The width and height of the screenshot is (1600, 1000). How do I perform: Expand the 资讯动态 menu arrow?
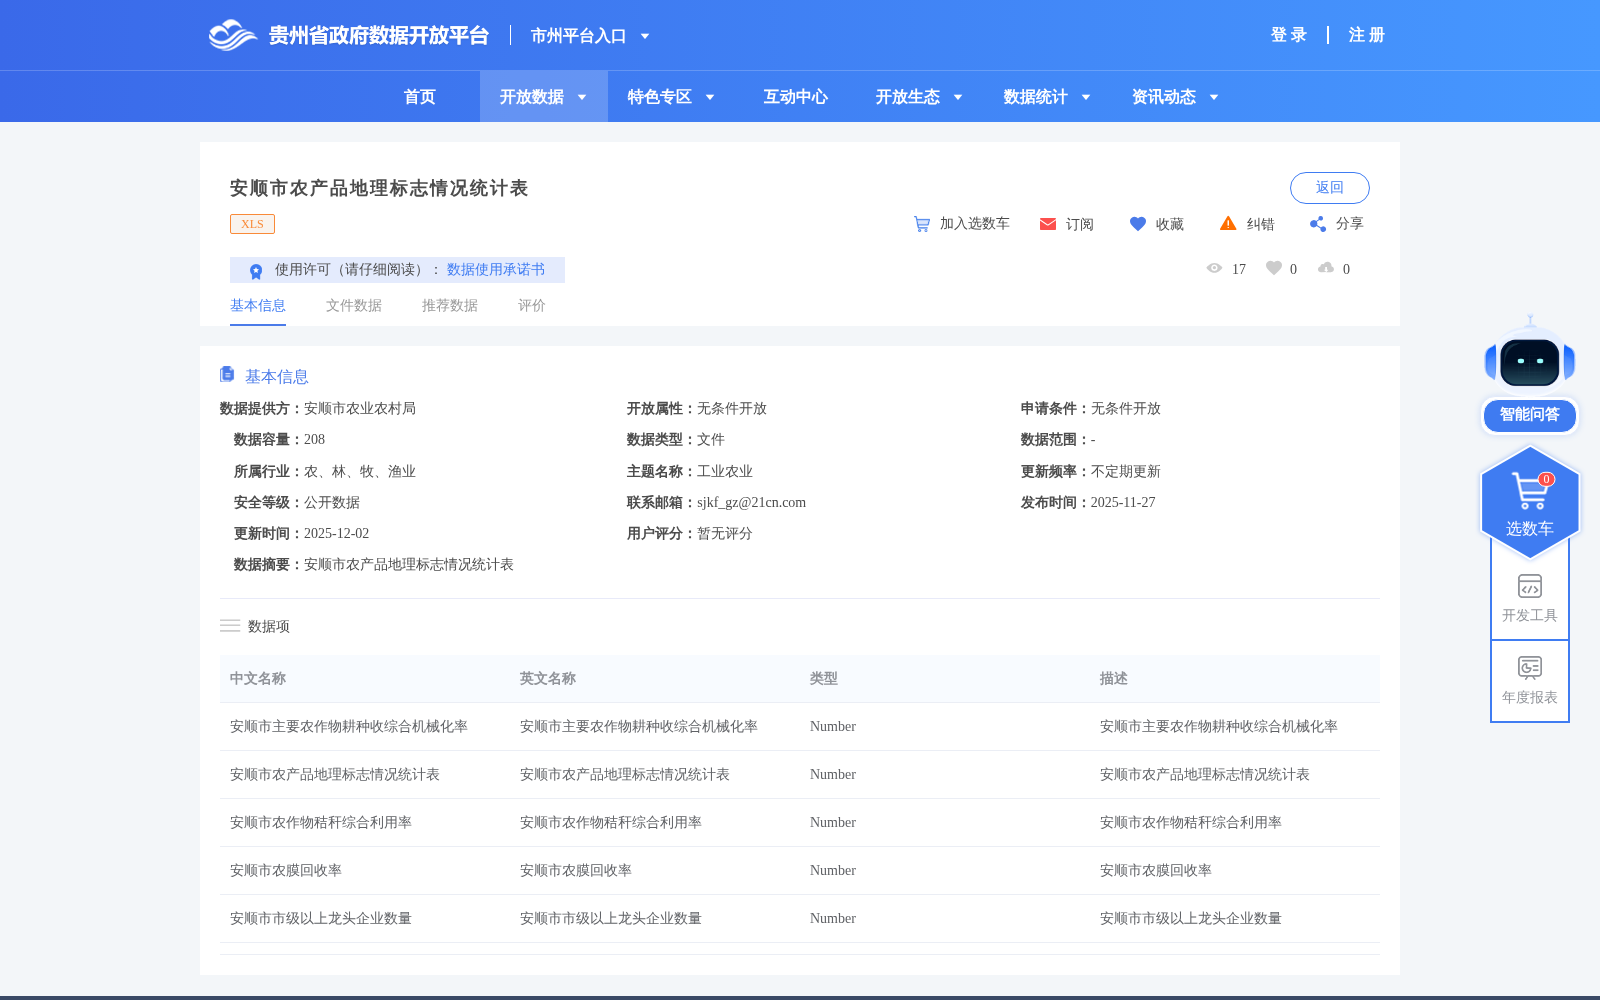coord(1214,97)
